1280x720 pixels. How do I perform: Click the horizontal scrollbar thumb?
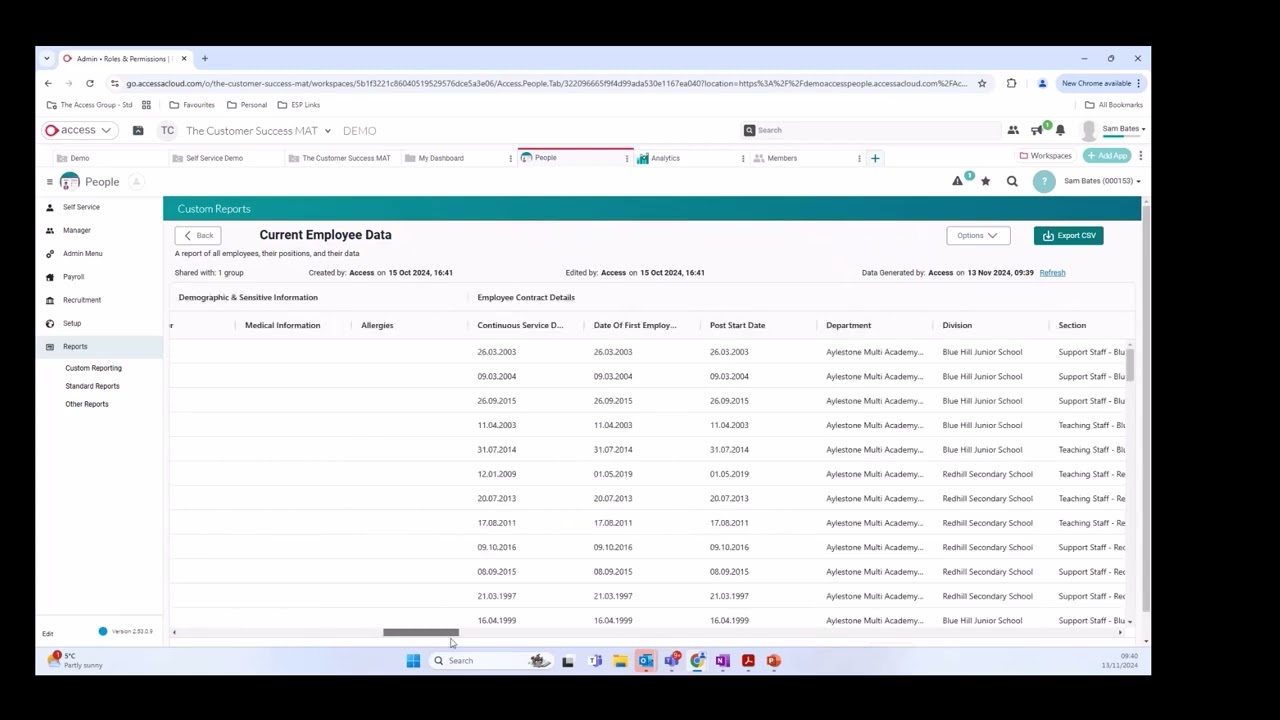pyautogui.click(x=421, y=632)
